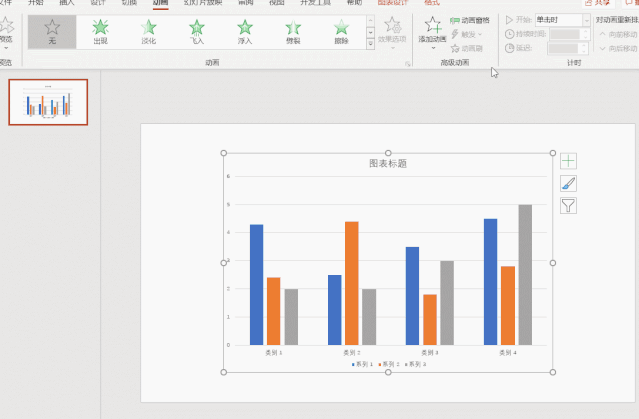Apply the 擦除 (Wipe) animation
Viewport: 639px width, 419px height.
point(341,32)
